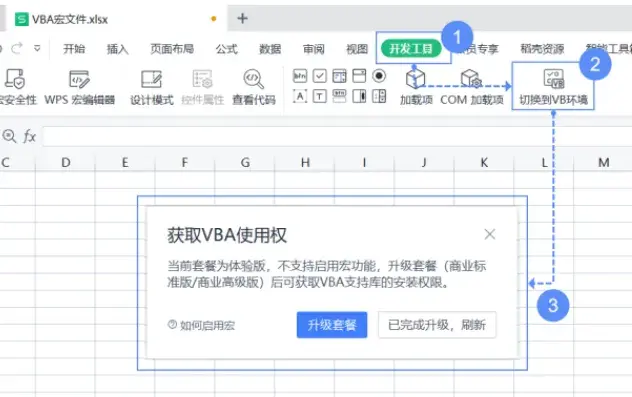The height and width of the screenshot is (397, 632).
Task: Click the fx insert function icon
Action: (29, 136)
